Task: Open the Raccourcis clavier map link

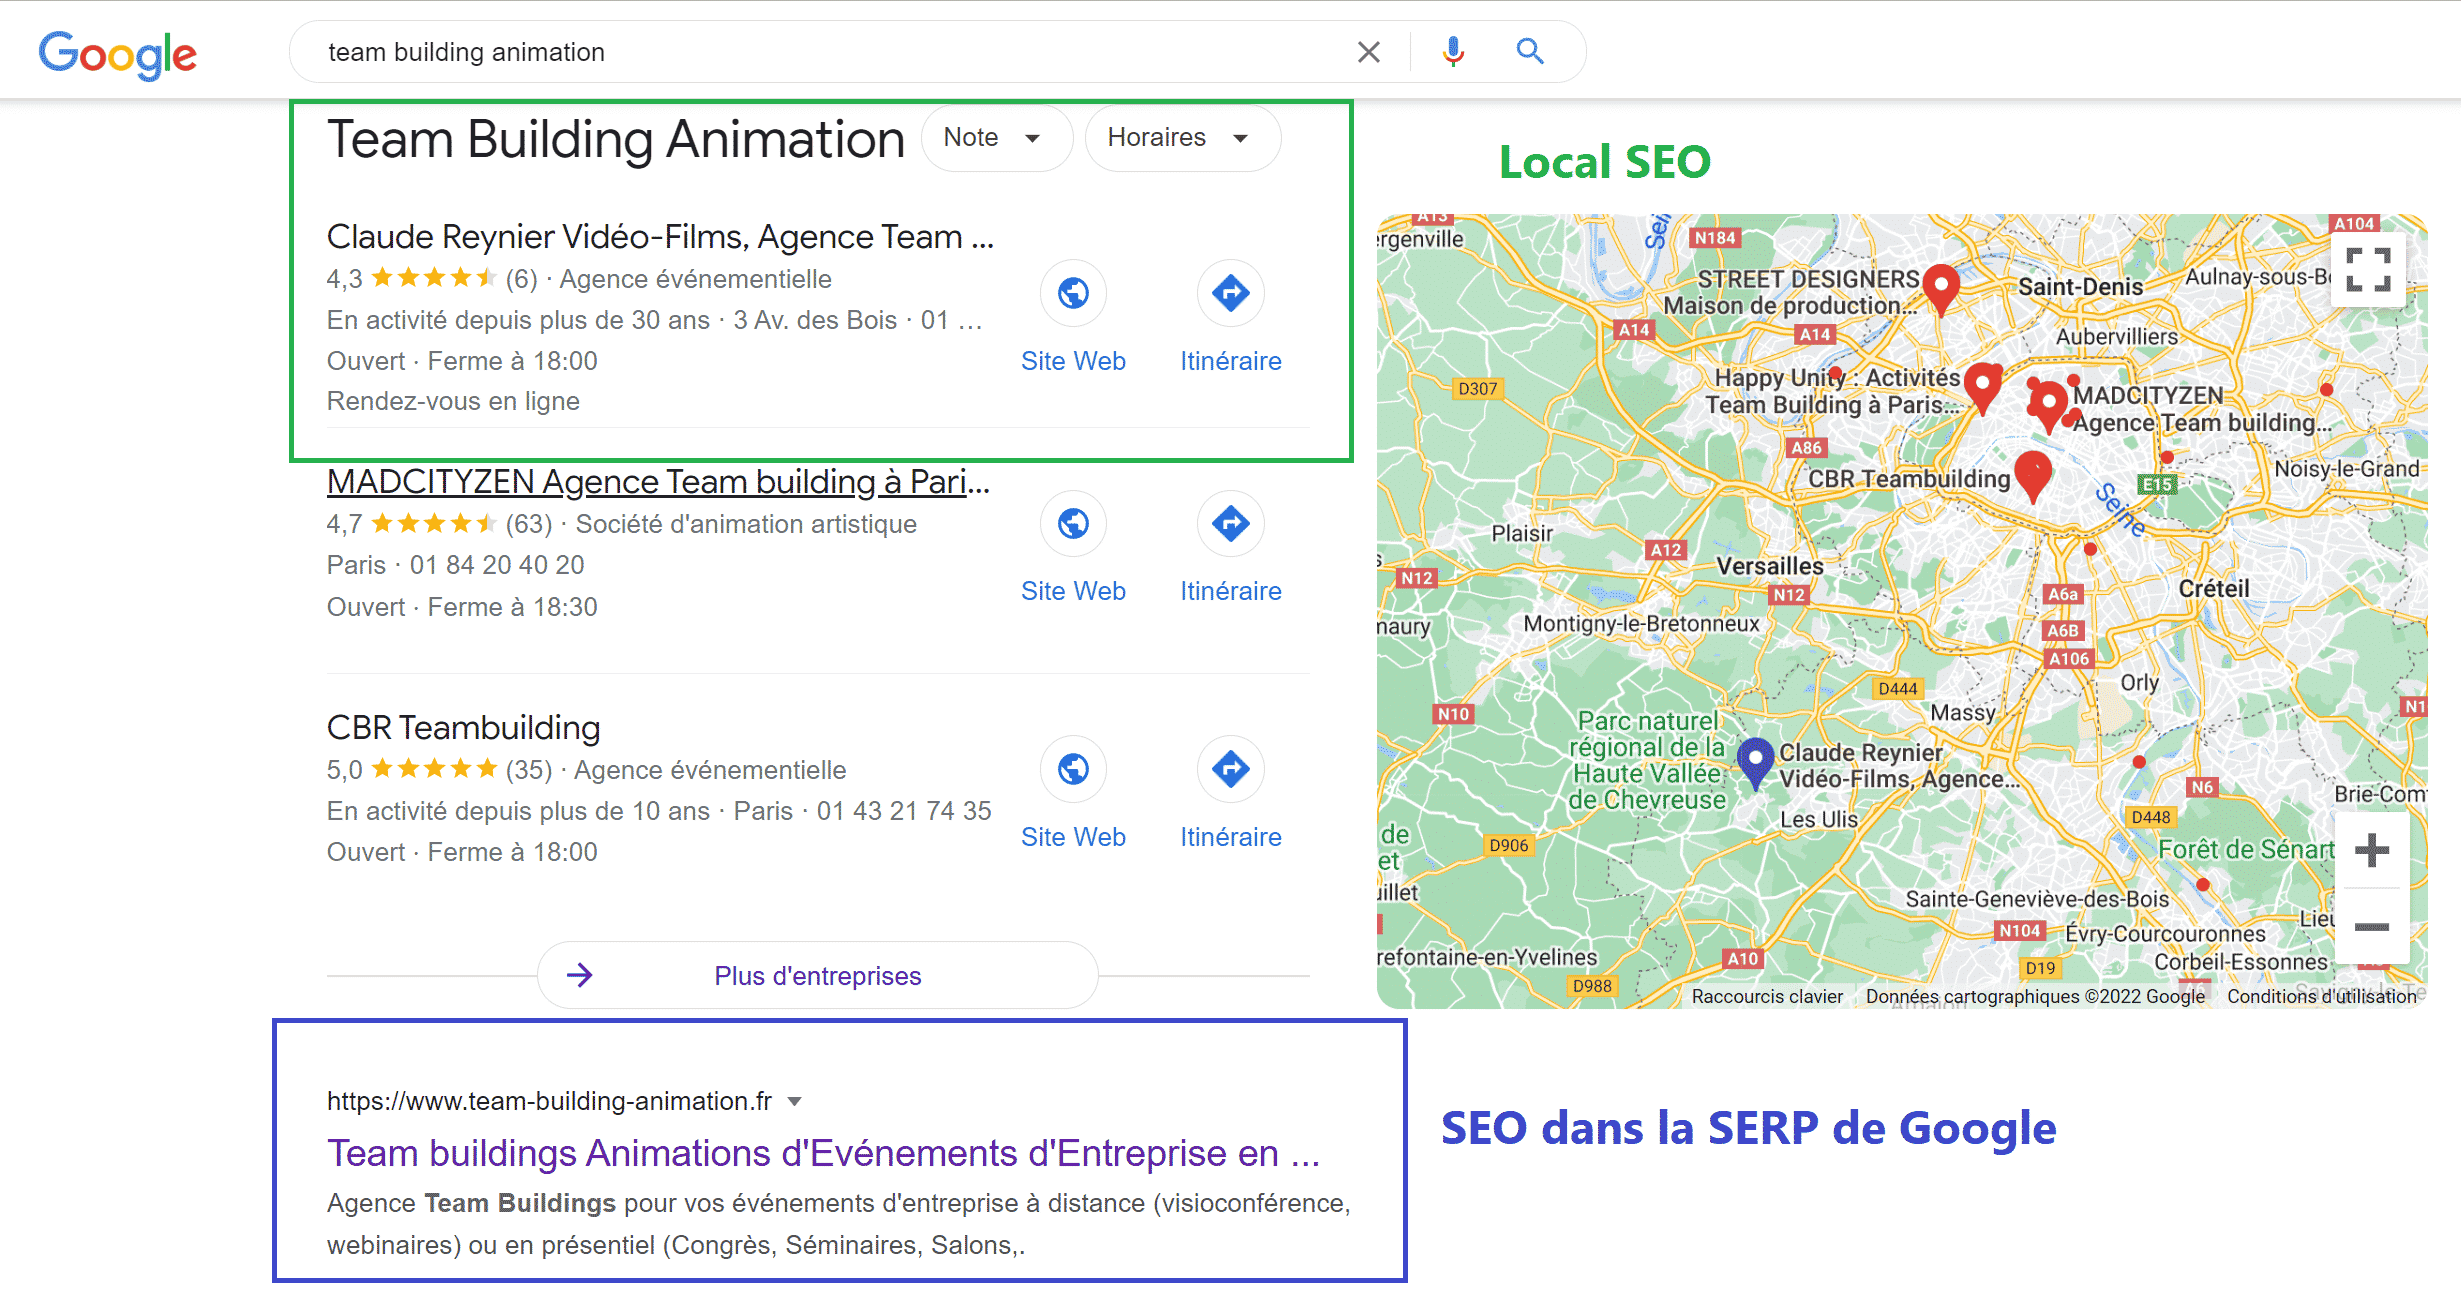Action: [1766, 996]
